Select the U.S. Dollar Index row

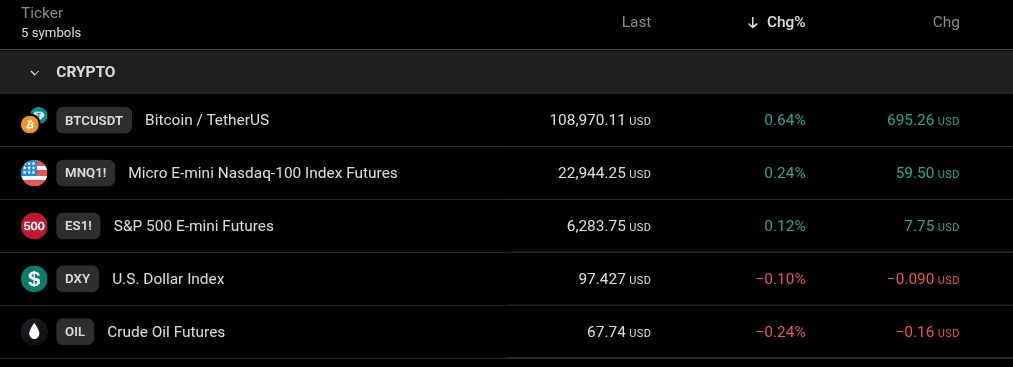506,279
